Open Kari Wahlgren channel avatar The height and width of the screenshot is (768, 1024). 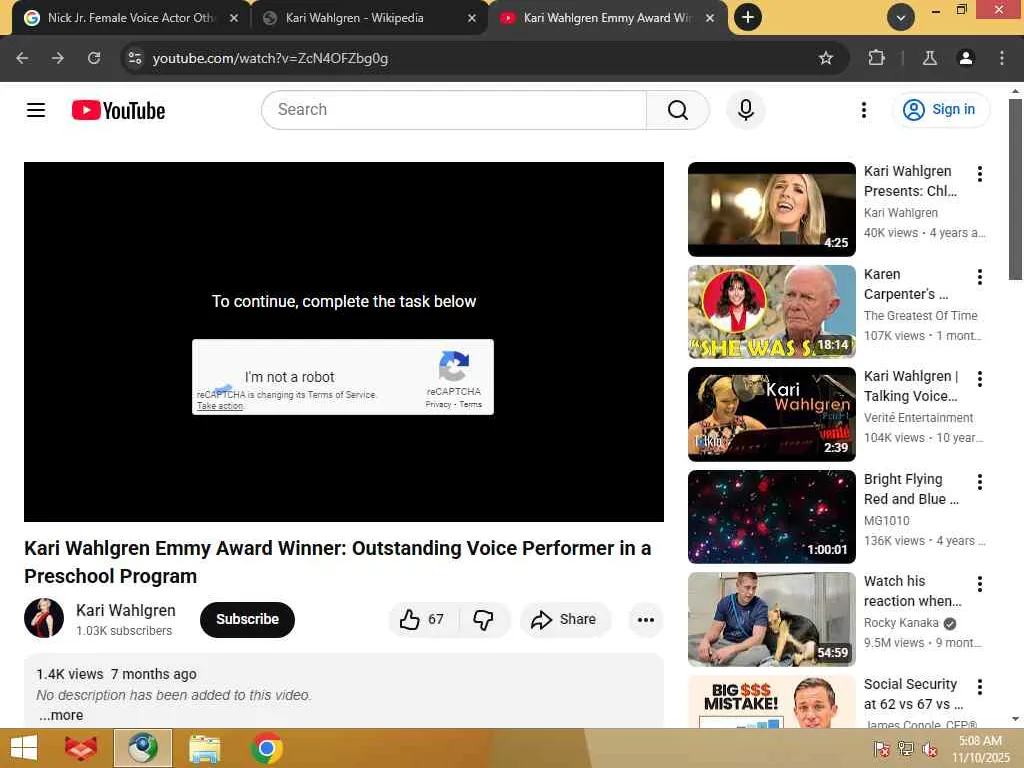coord(44,618)
